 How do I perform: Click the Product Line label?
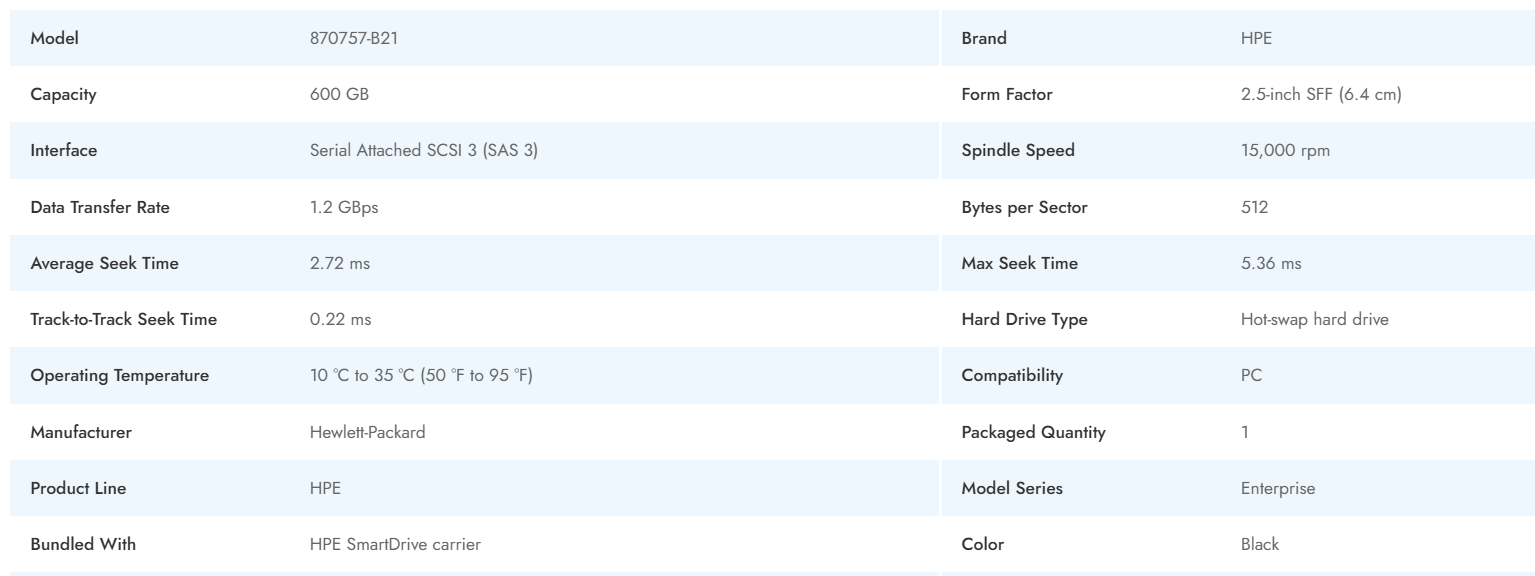[78, 489]
